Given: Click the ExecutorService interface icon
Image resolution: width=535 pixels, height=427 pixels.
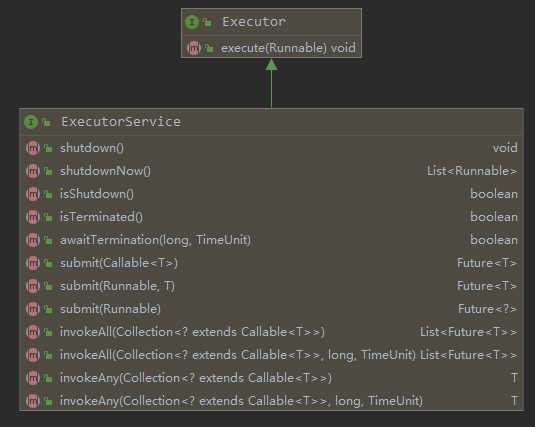Looking at the screenshot, I should (x=31, y=122).
